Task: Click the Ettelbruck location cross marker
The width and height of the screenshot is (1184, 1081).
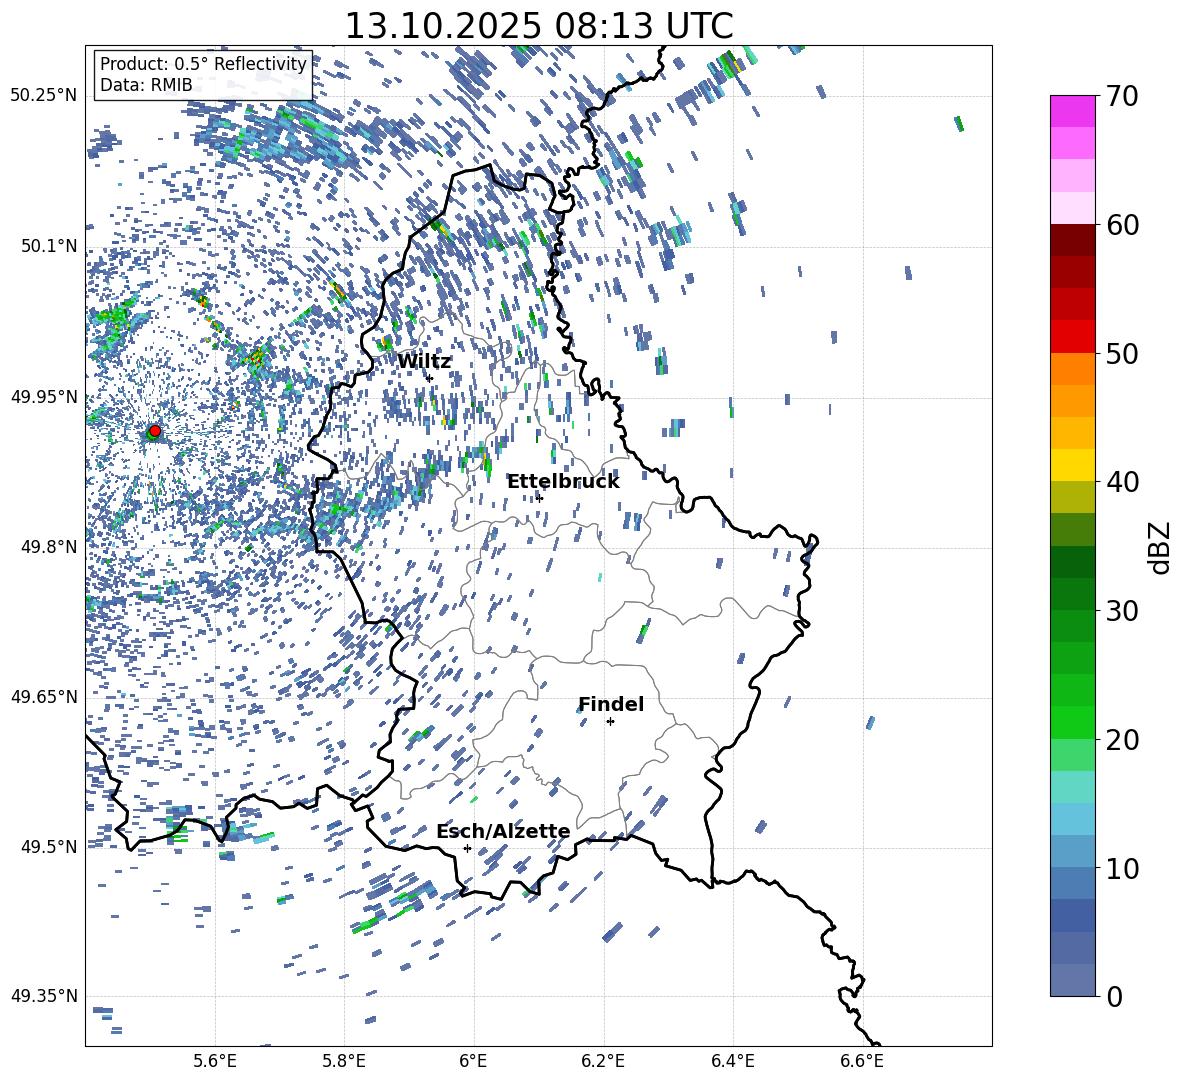Action: point(539,498)
